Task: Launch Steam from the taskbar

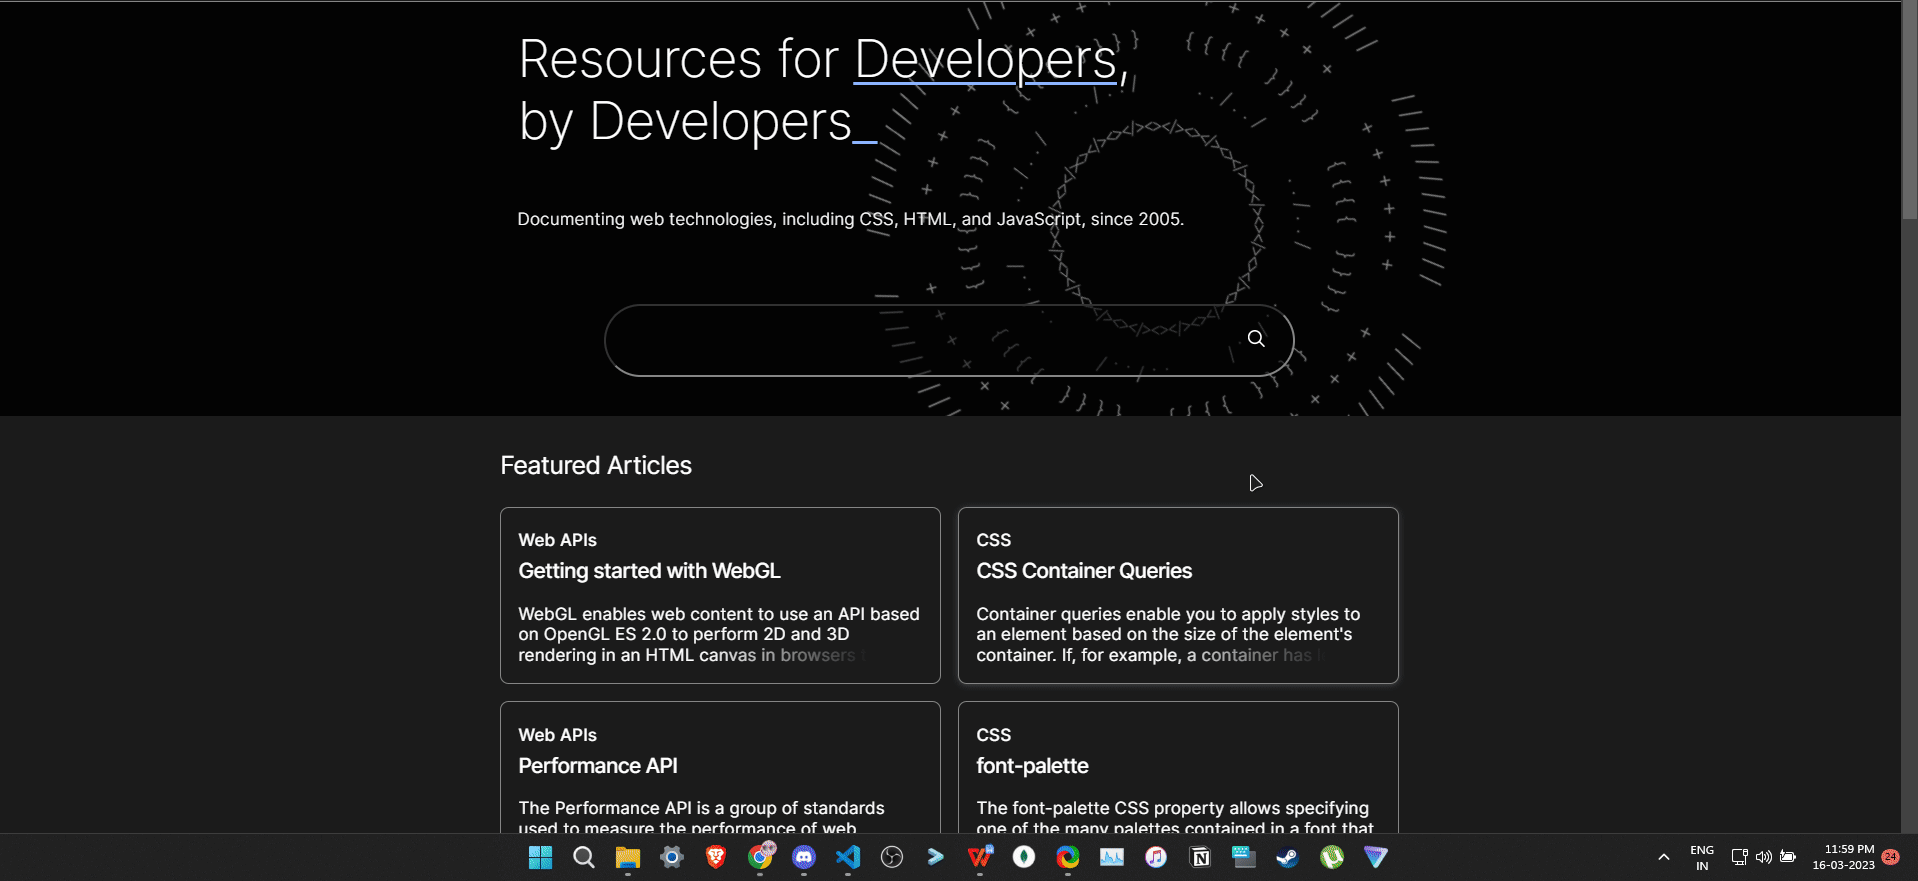Action: click(x=1288, y=857)
